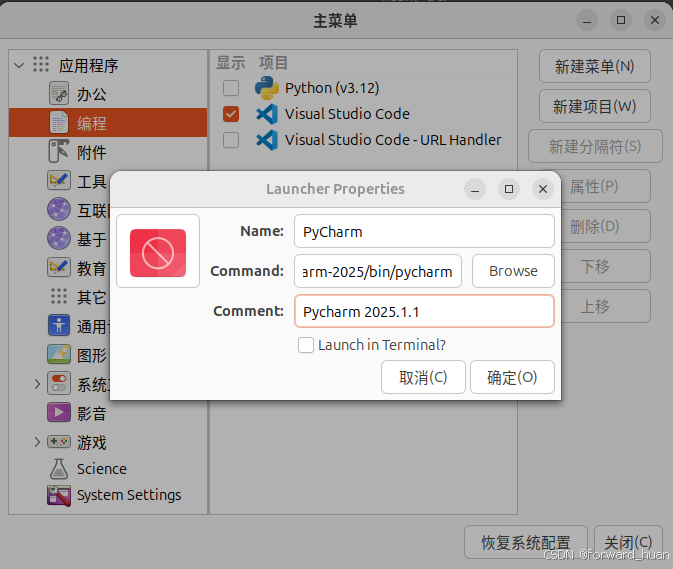Click the 图形 picture category icon

point(59,354)
